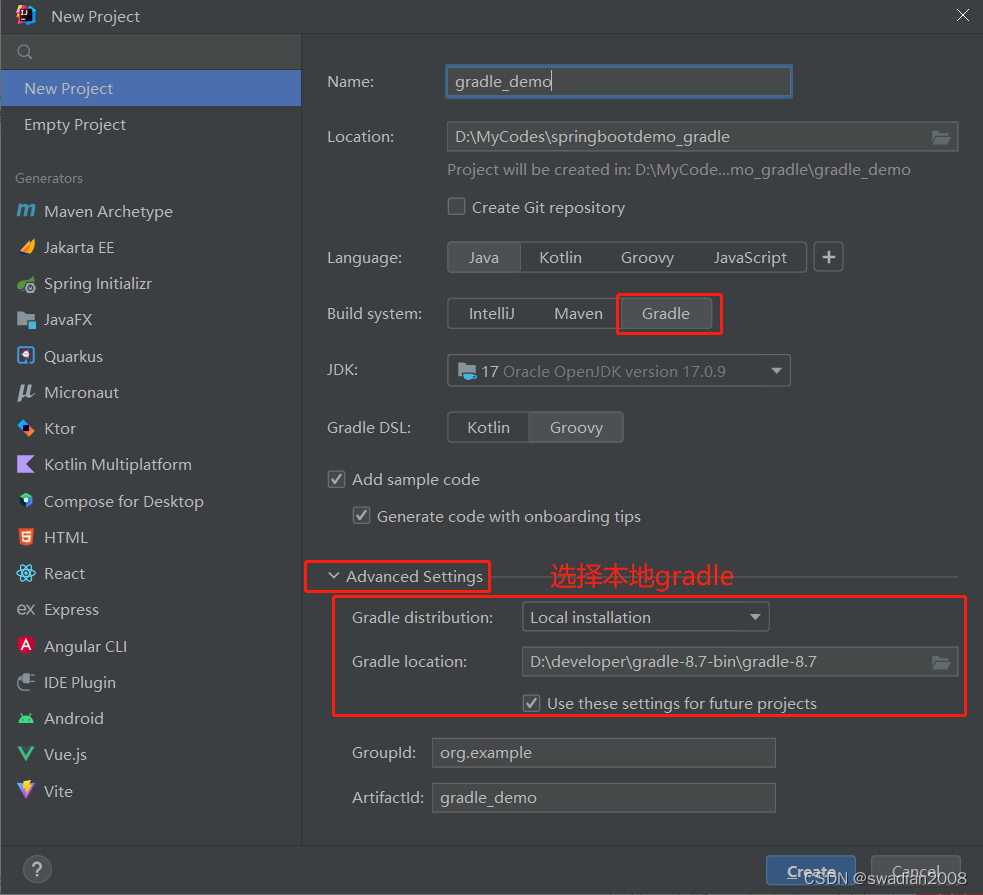The image size is (983, 895).
Task: Choose the Ktor generator
Action: click(x=60, y=428)
